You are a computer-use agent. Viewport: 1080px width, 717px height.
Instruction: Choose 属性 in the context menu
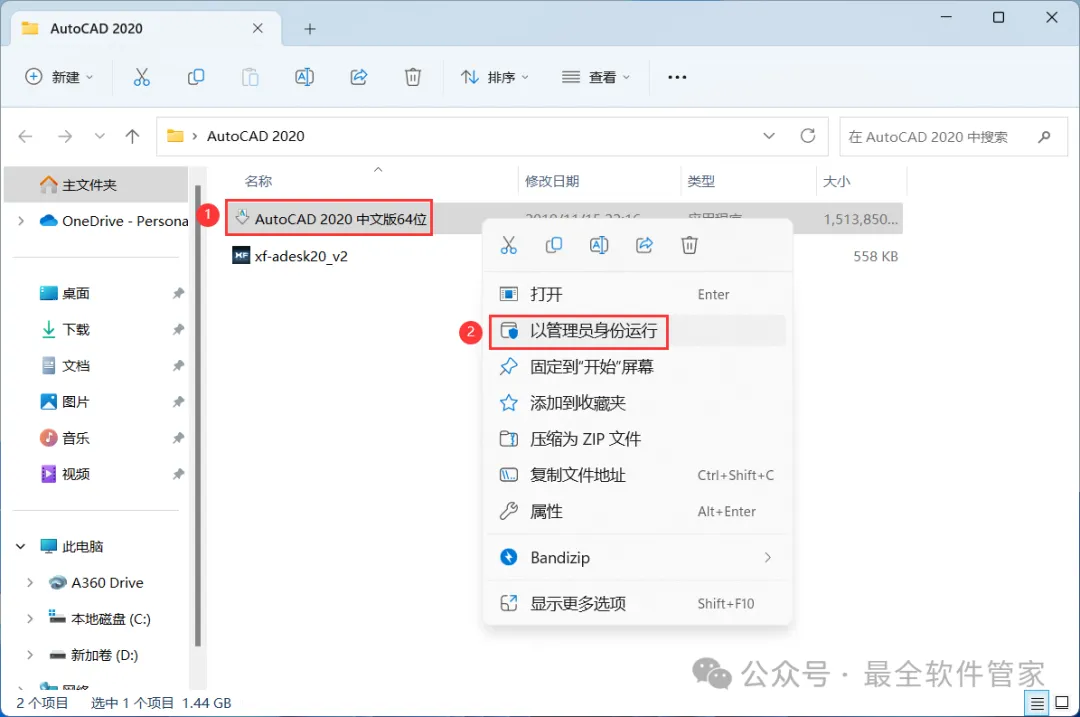click(x=637, y=512)
